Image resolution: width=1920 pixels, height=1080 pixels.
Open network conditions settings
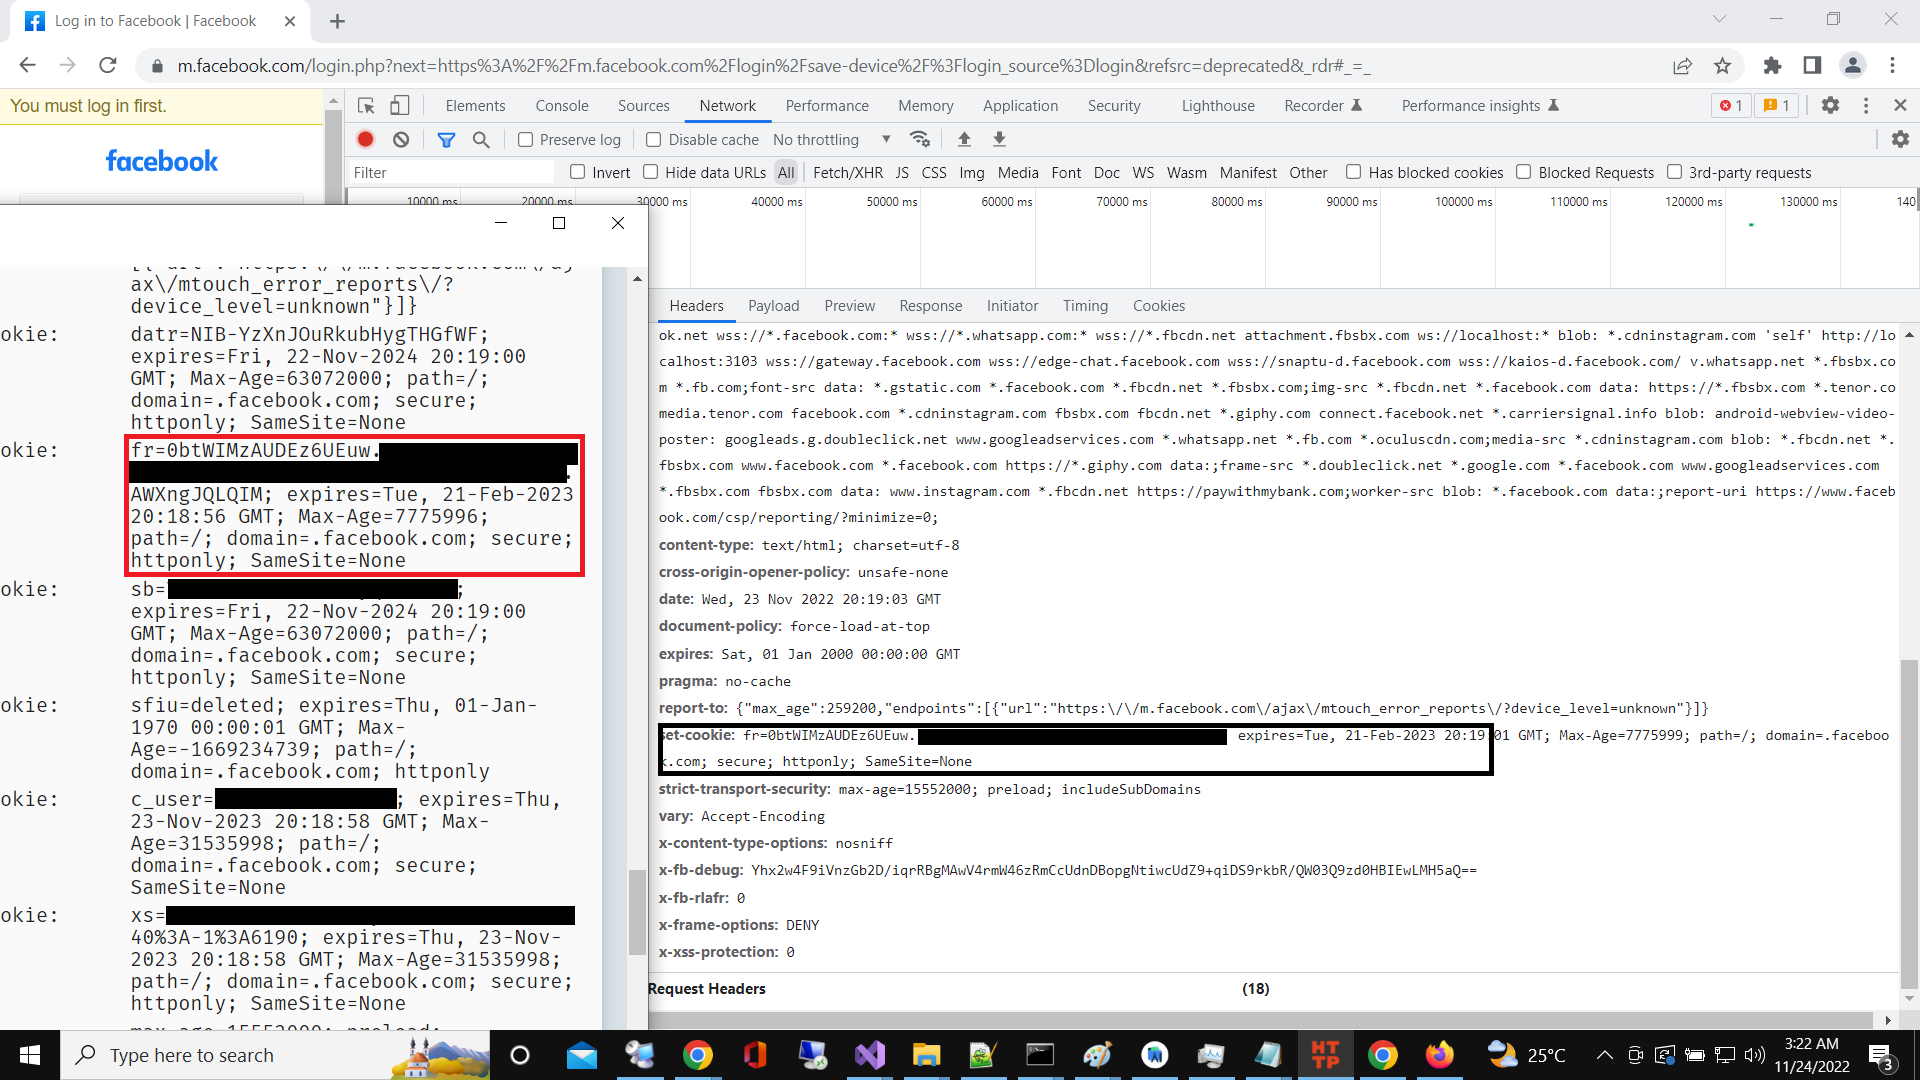point(921,139)
